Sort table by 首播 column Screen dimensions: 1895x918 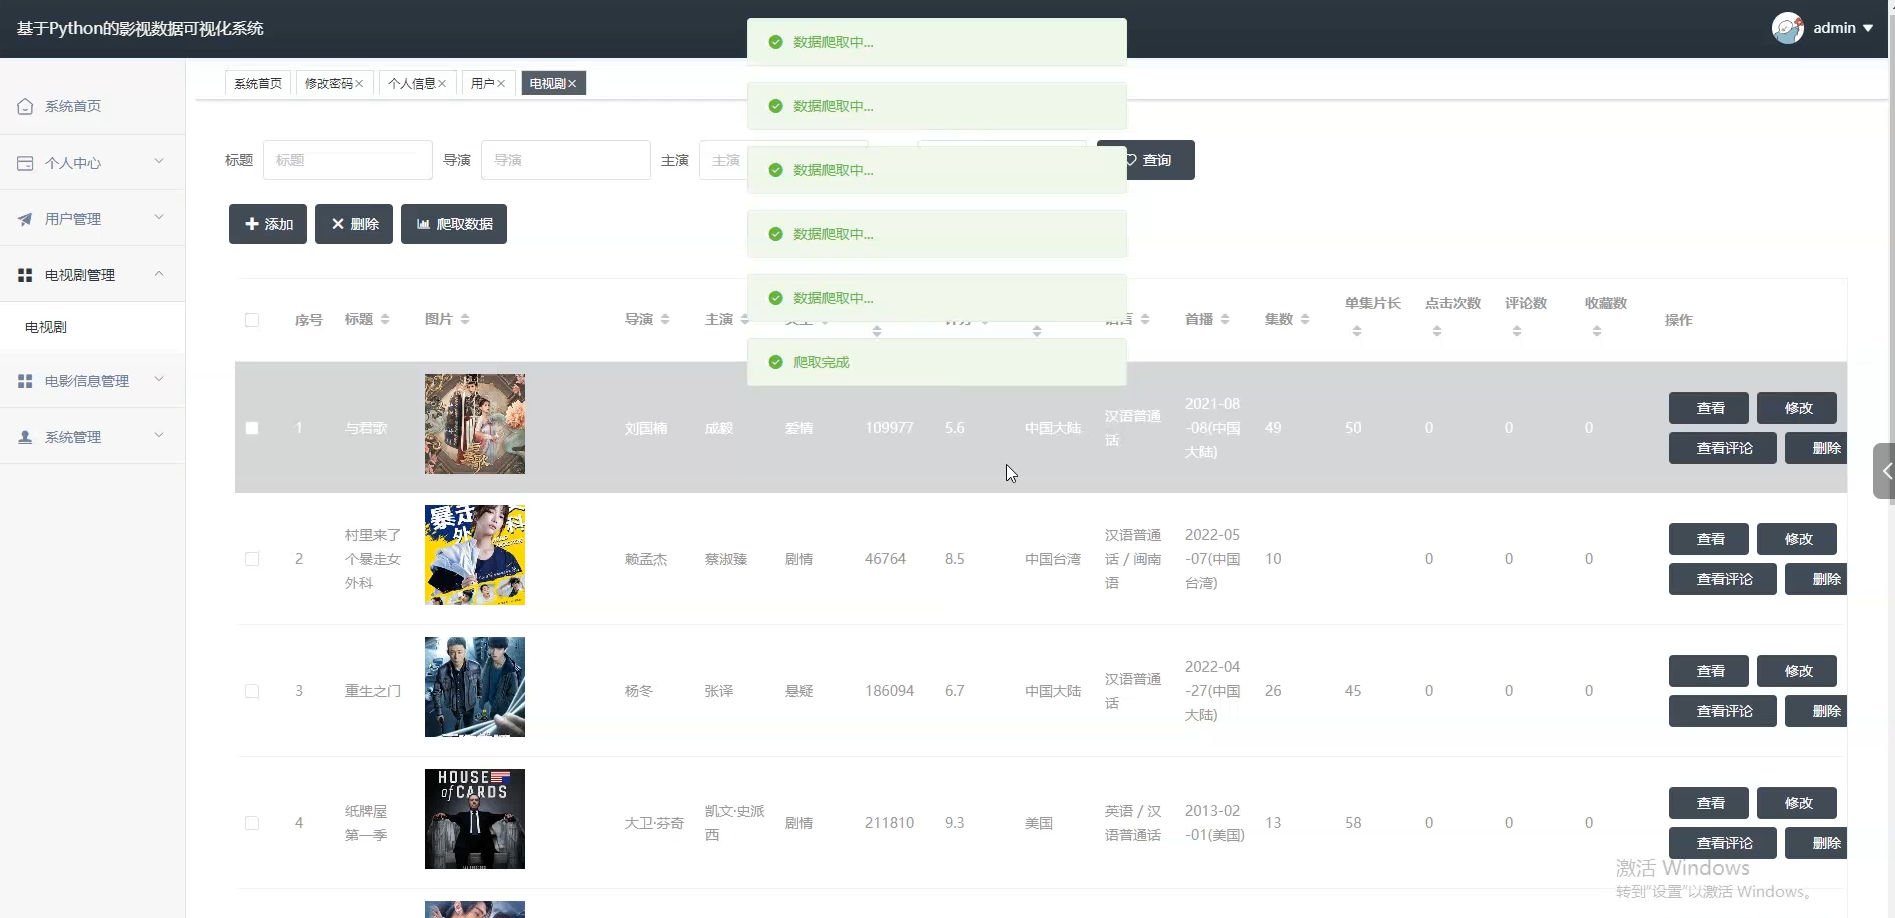click(x=1225, y=319)
